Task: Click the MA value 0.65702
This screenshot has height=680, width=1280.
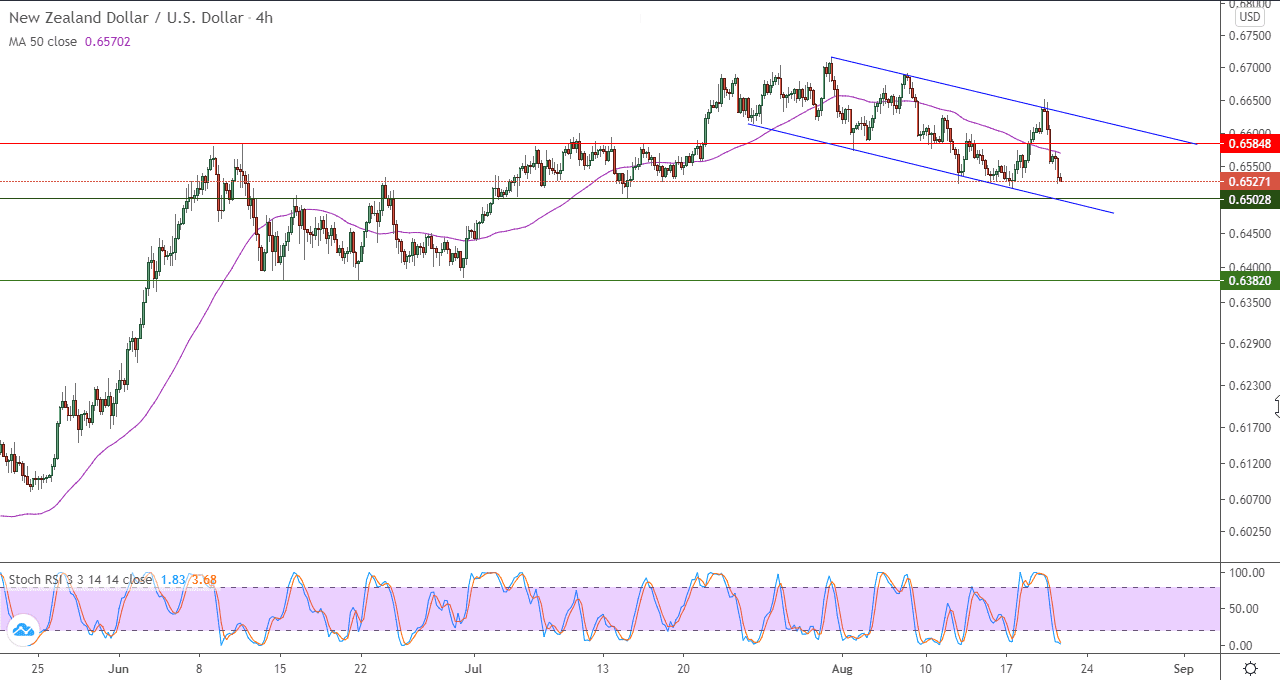Action: click(x=108, y=42)
